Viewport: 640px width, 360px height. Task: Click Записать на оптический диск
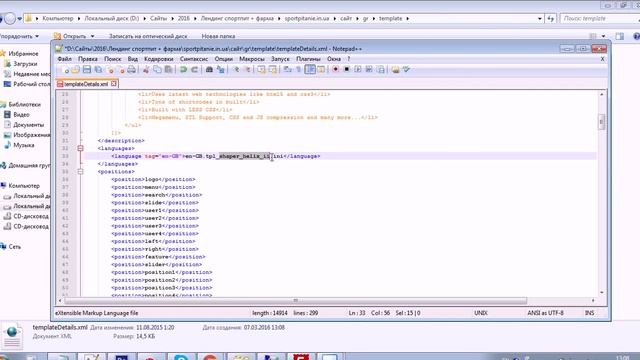148,36
